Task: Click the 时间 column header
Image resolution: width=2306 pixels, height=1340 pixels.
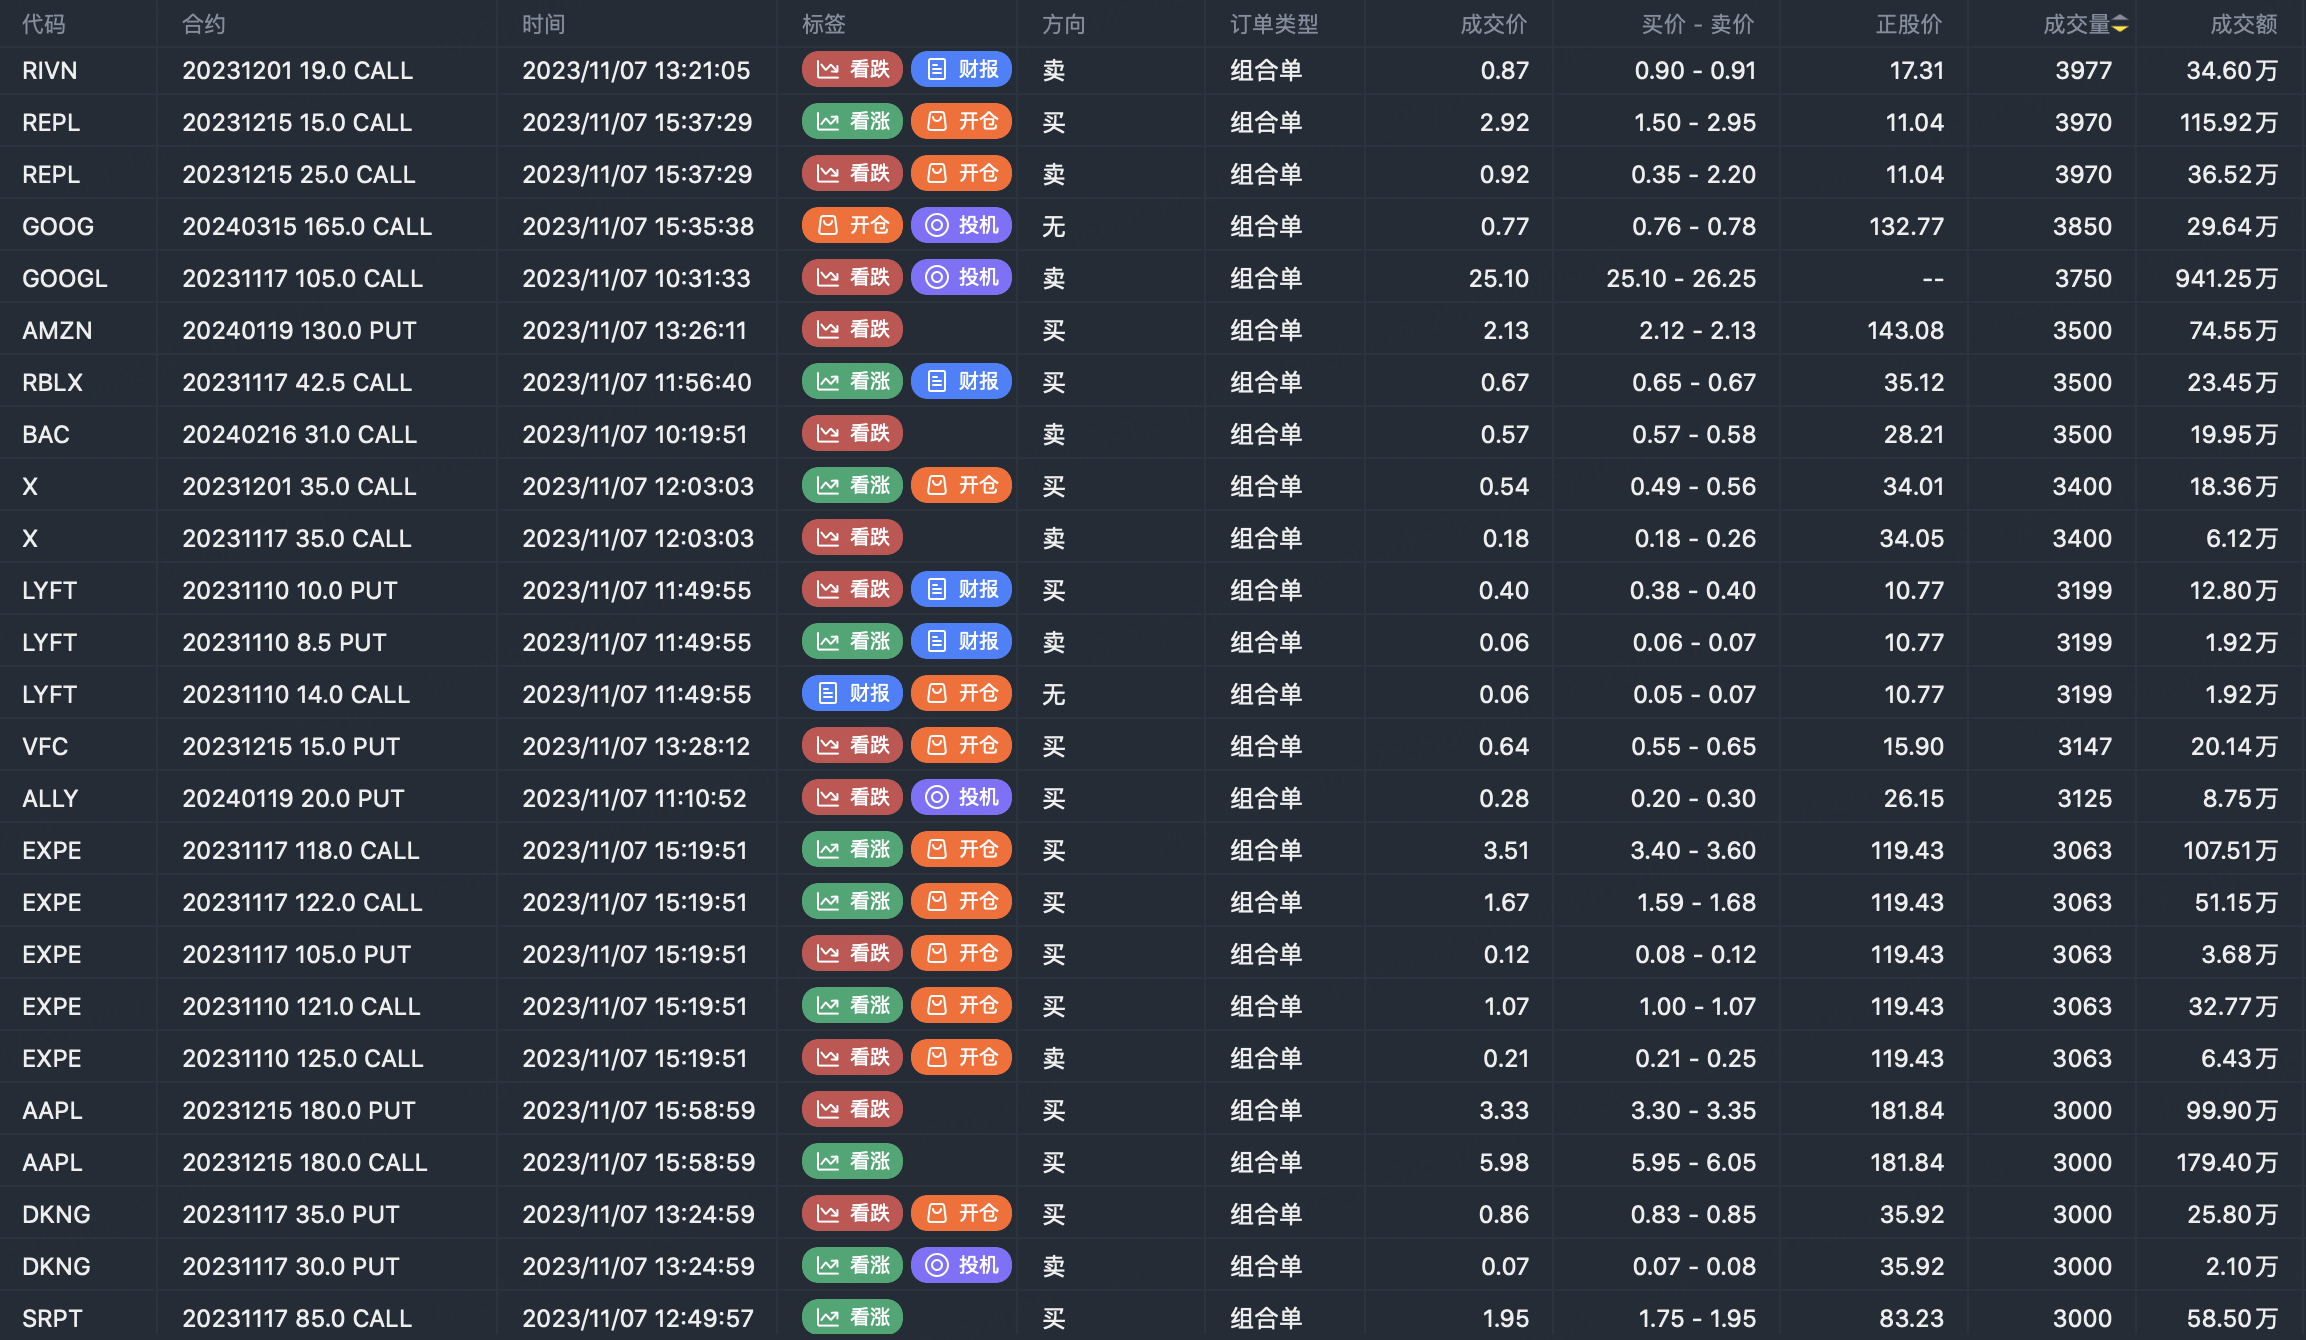Action: pos(544,25)
